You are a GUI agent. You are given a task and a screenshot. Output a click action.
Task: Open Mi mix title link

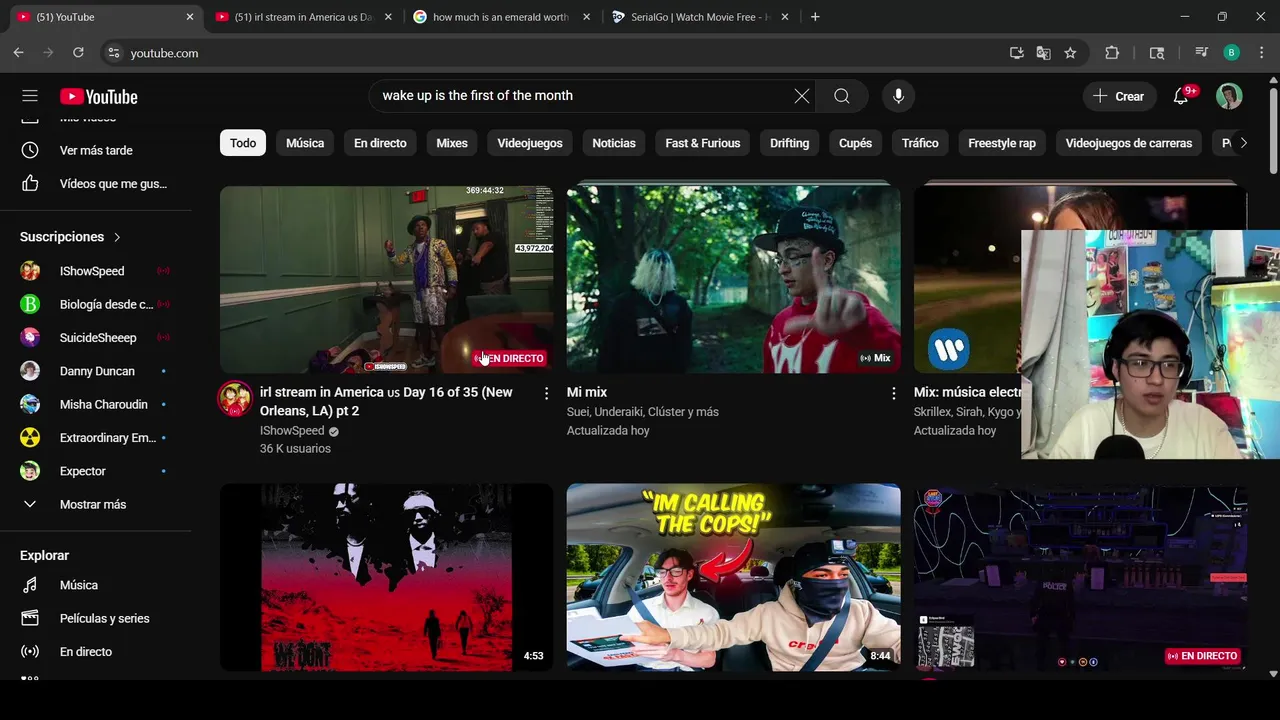point(587,392)
